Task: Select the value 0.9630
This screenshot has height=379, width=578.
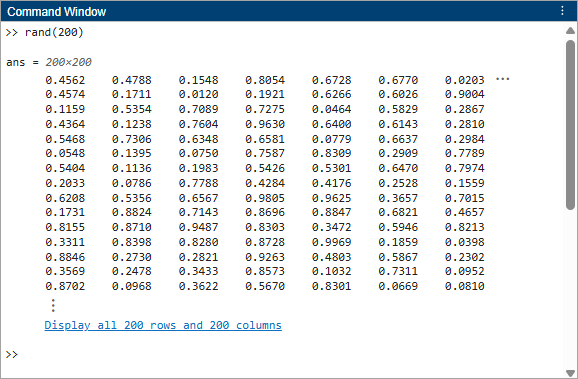Action: coord(265,124)
